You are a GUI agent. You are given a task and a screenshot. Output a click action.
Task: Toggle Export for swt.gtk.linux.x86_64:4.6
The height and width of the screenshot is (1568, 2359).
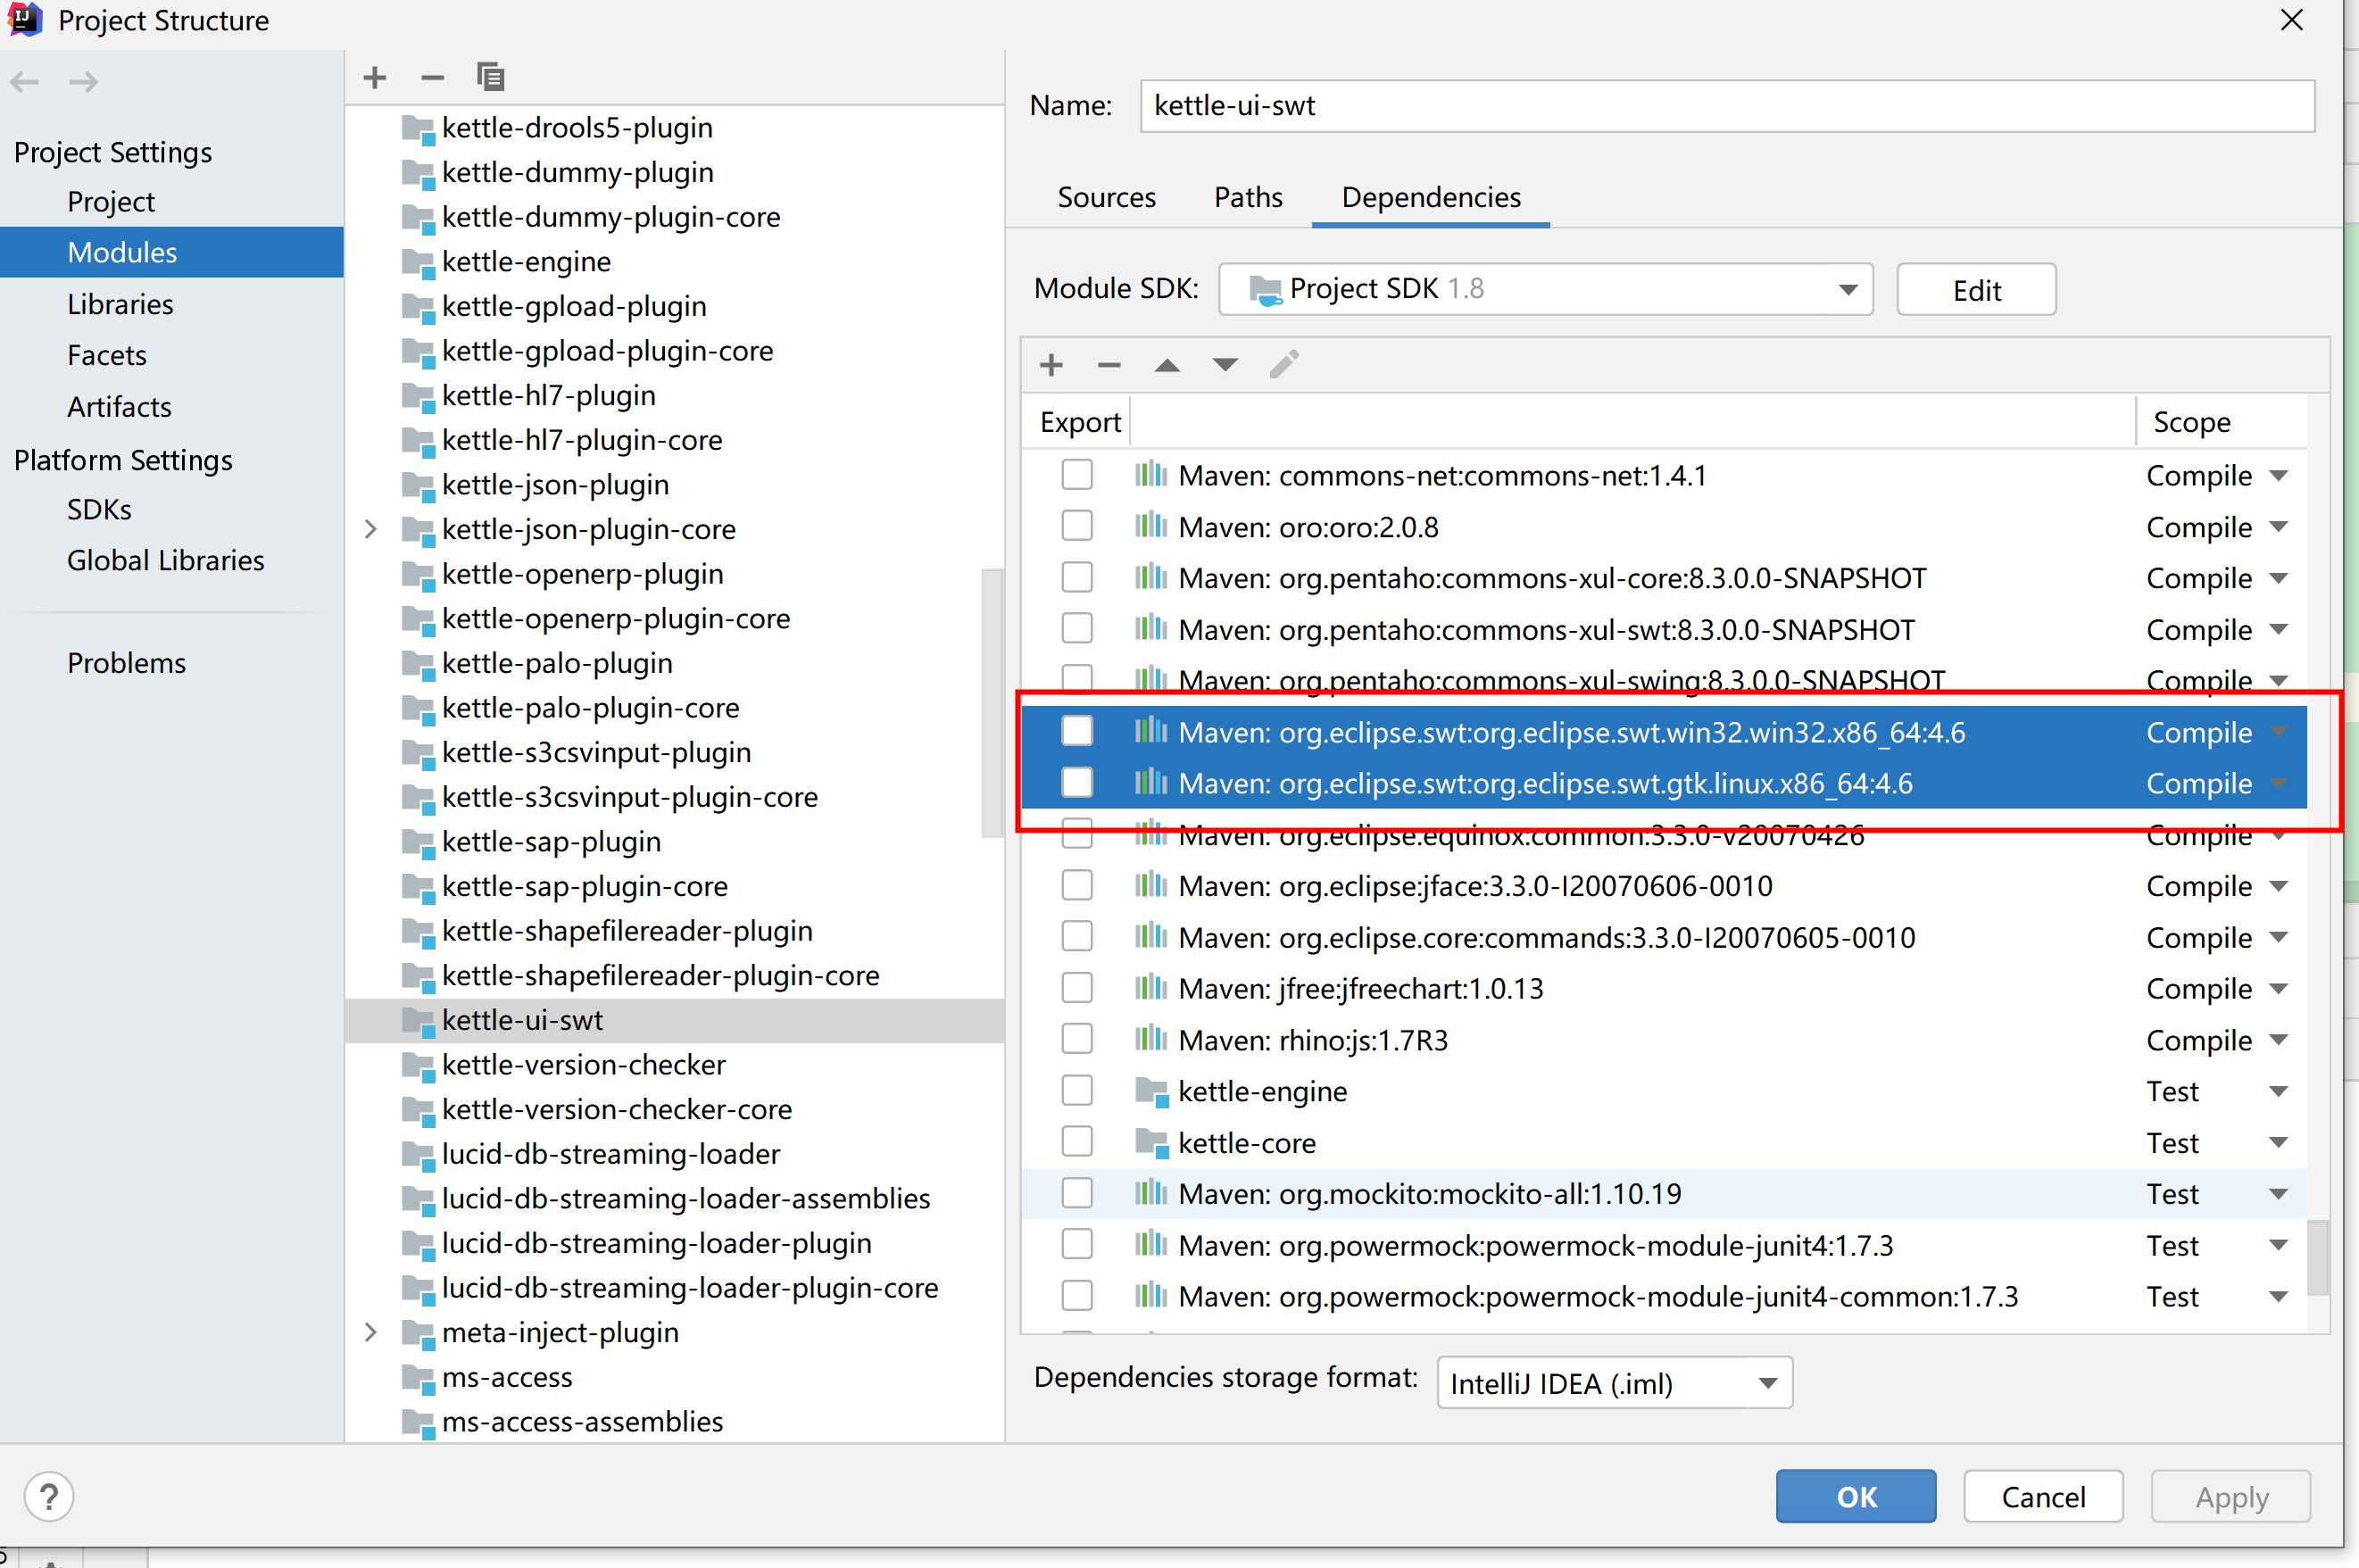(x=1077, y=783)
